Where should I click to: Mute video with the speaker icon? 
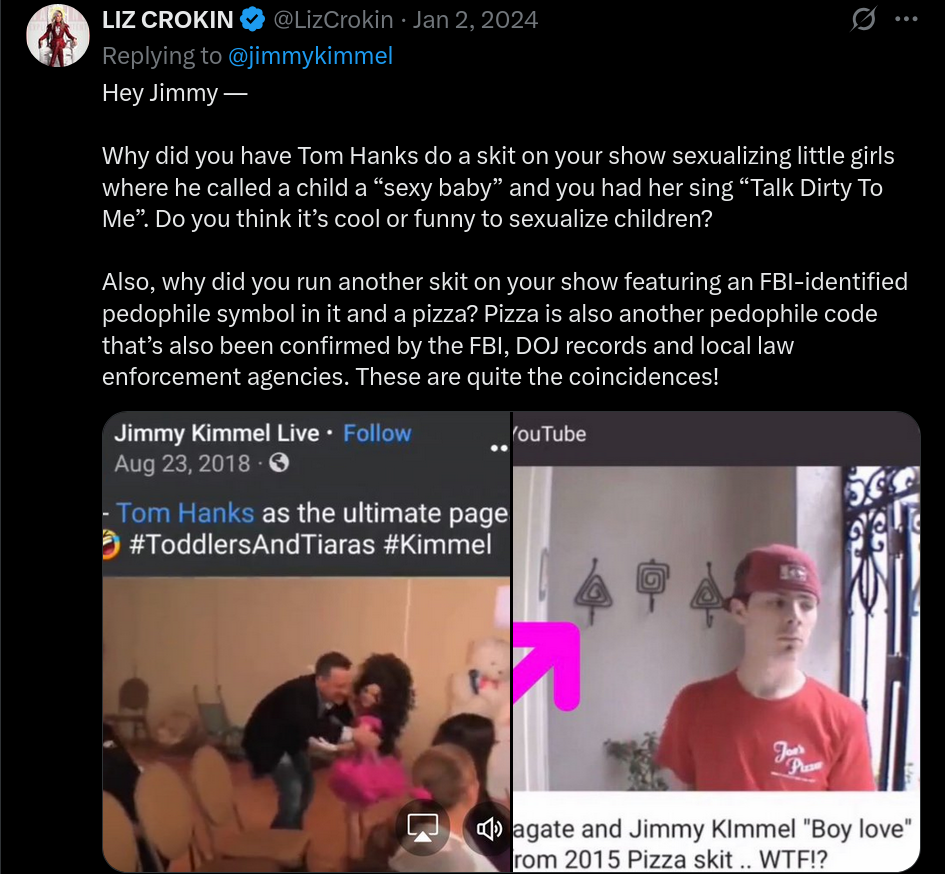[489, 829]
